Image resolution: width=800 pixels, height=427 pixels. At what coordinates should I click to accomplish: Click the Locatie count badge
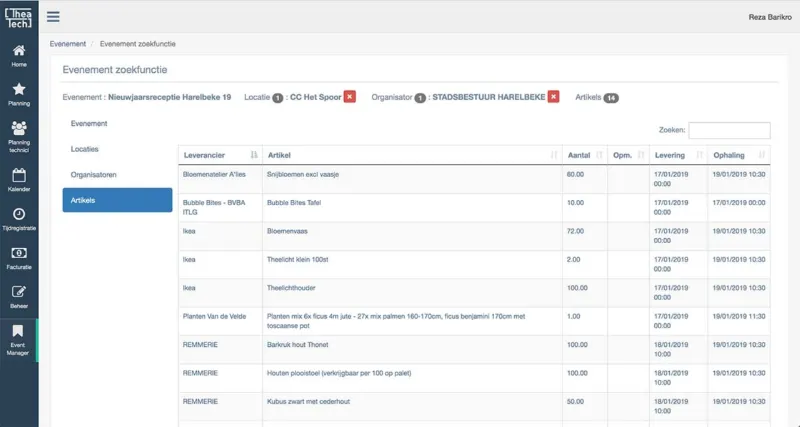click(278, 98)
